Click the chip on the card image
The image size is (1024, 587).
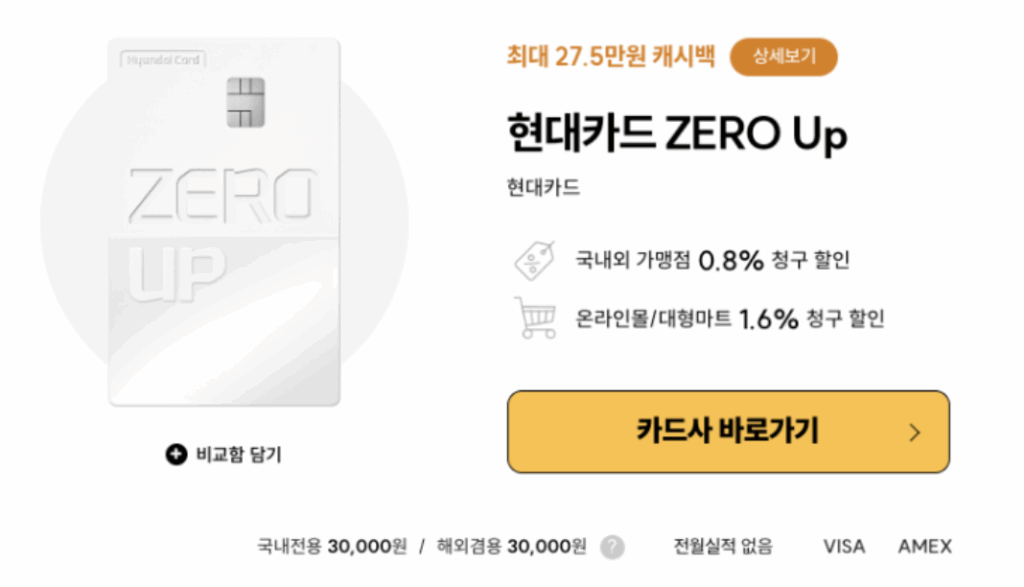point(246,102)
